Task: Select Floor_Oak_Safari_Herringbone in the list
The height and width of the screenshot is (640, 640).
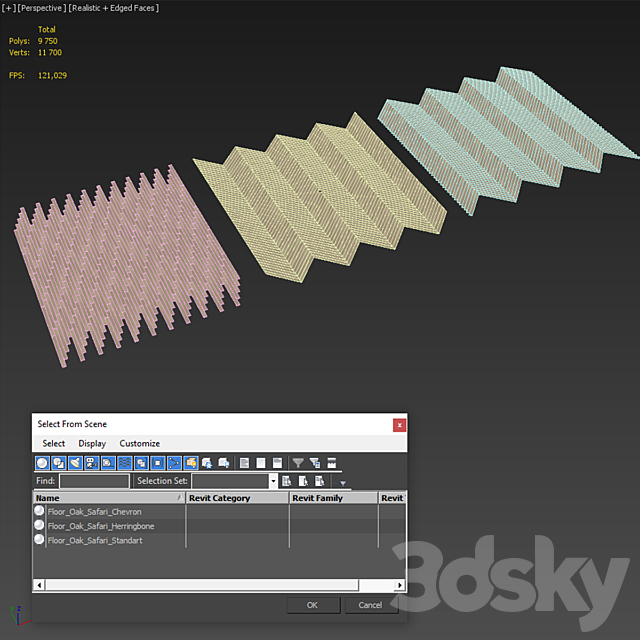Action: tap(101, 526)
